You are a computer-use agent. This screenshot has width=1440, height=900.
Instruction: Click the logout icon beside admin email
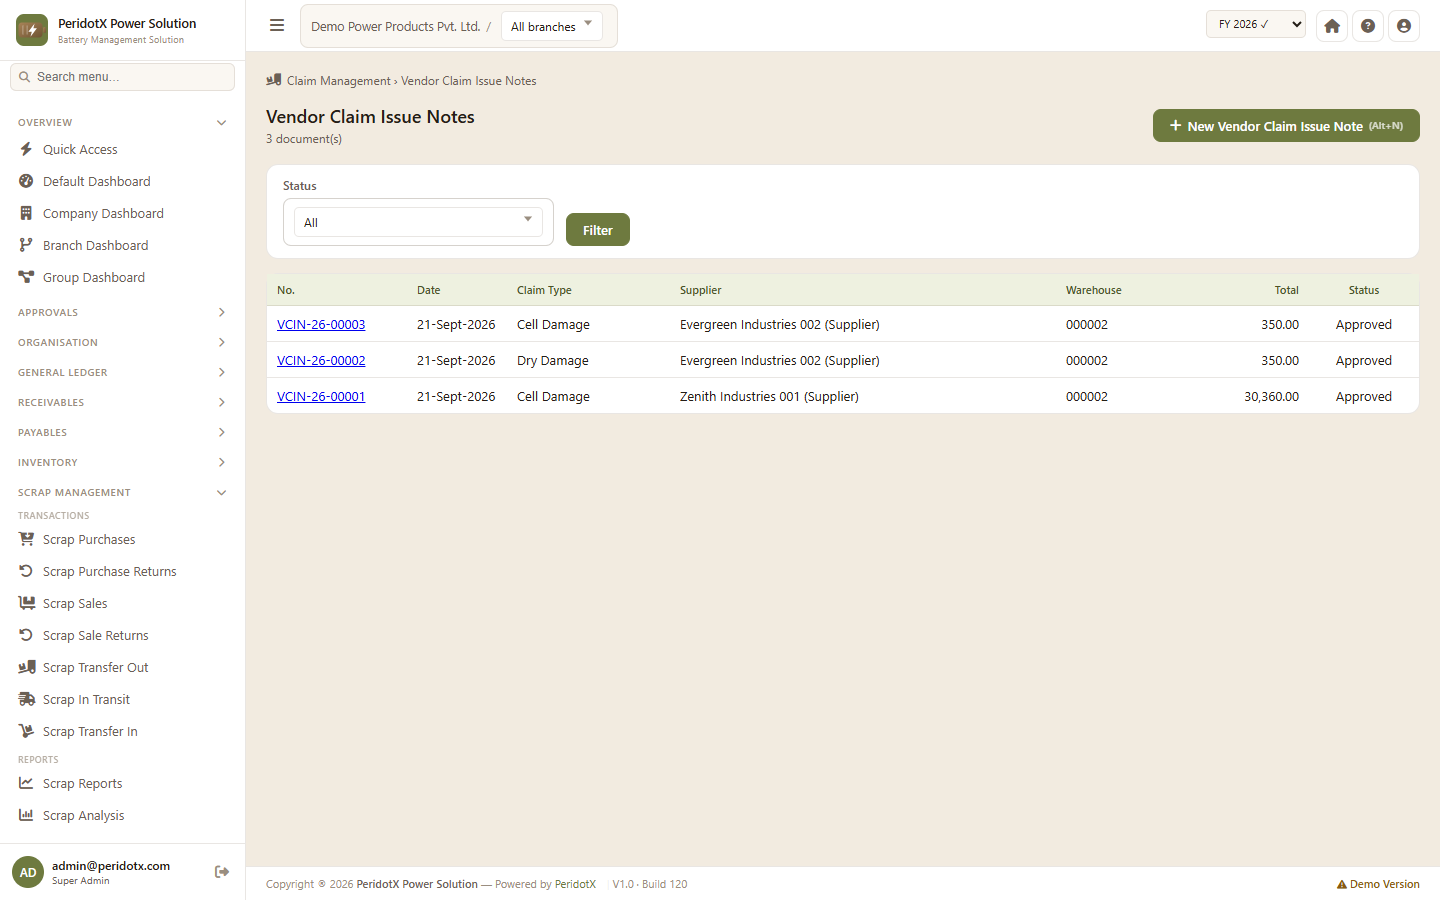(222, 872)
